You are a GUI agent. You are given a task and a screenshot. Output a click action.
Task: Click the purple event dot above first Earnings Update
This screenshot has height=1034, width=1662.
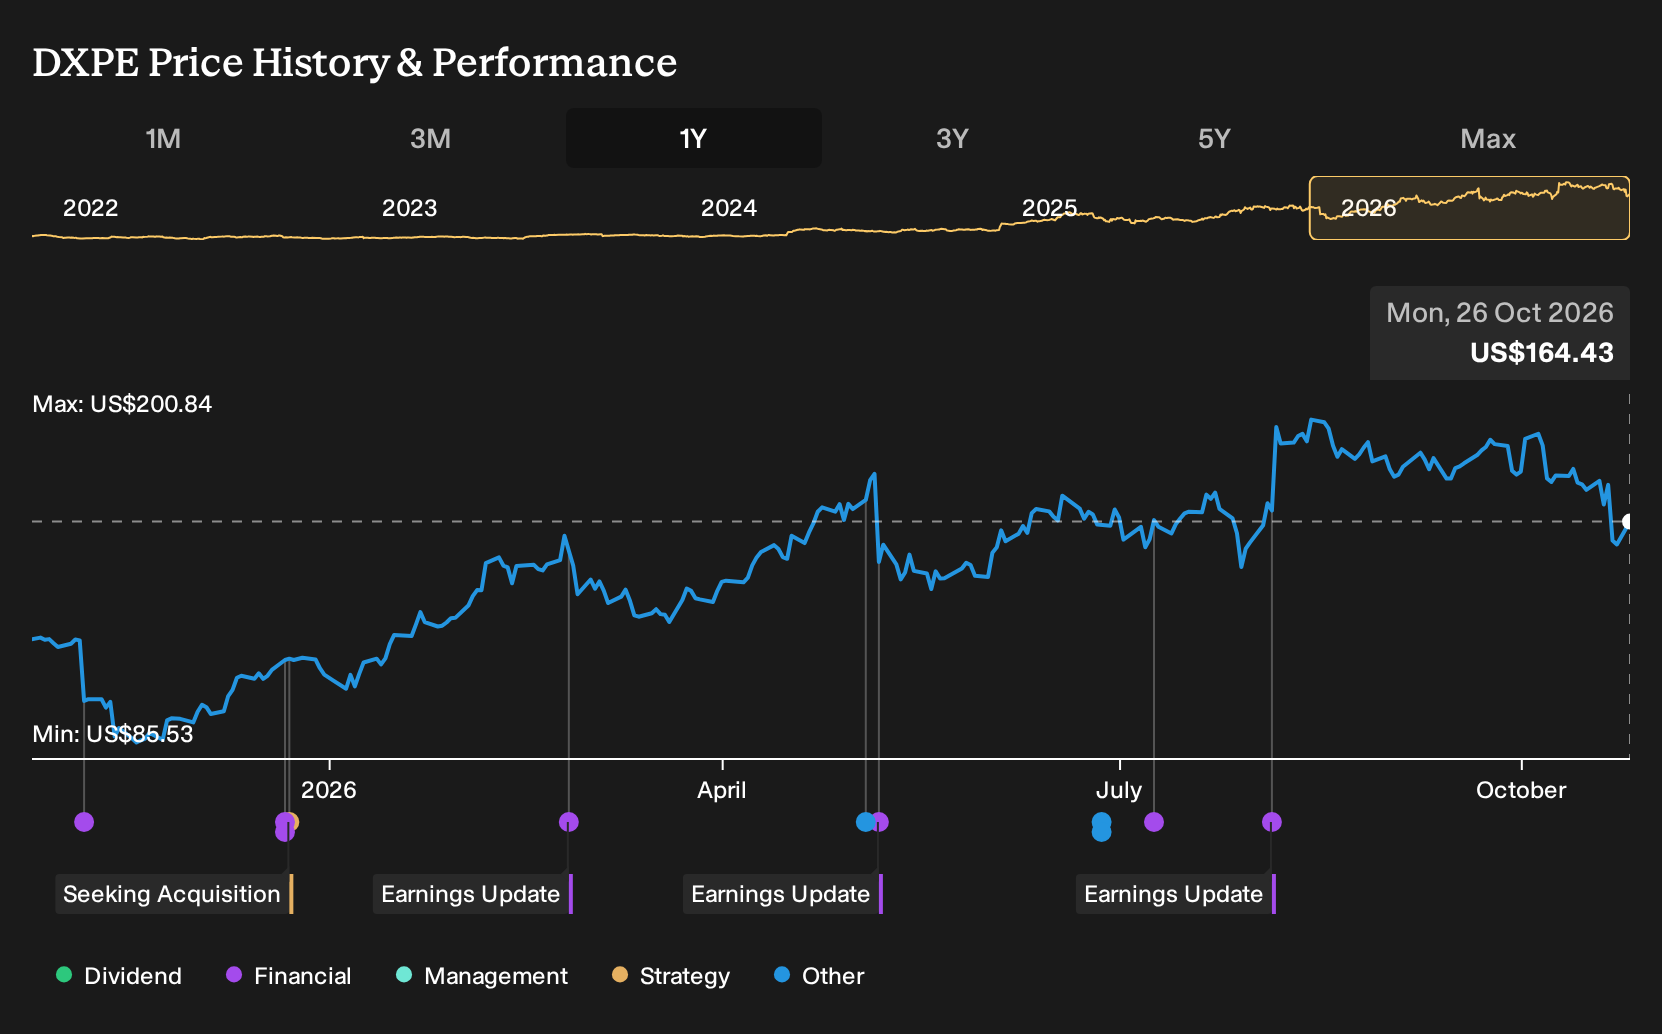coord(568,822)
